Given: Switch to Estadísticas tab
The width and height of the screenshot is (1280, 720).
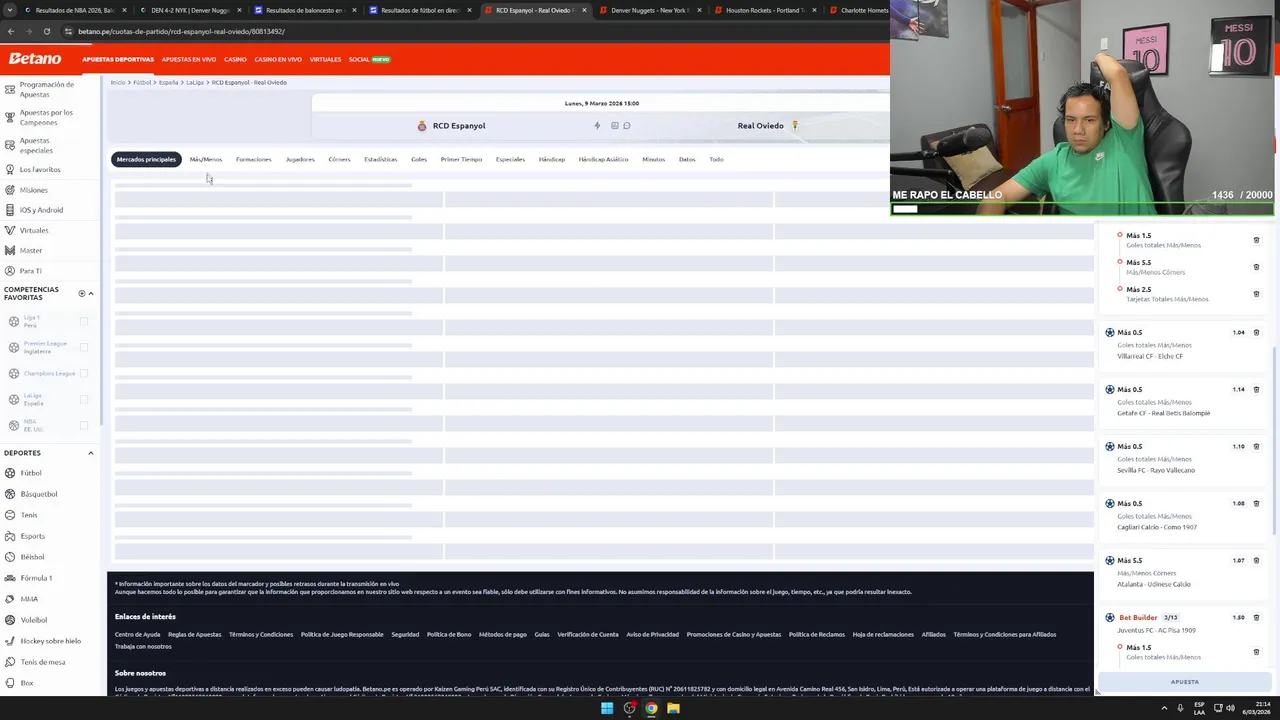Looking at the screenshot, I should point(381,159).
